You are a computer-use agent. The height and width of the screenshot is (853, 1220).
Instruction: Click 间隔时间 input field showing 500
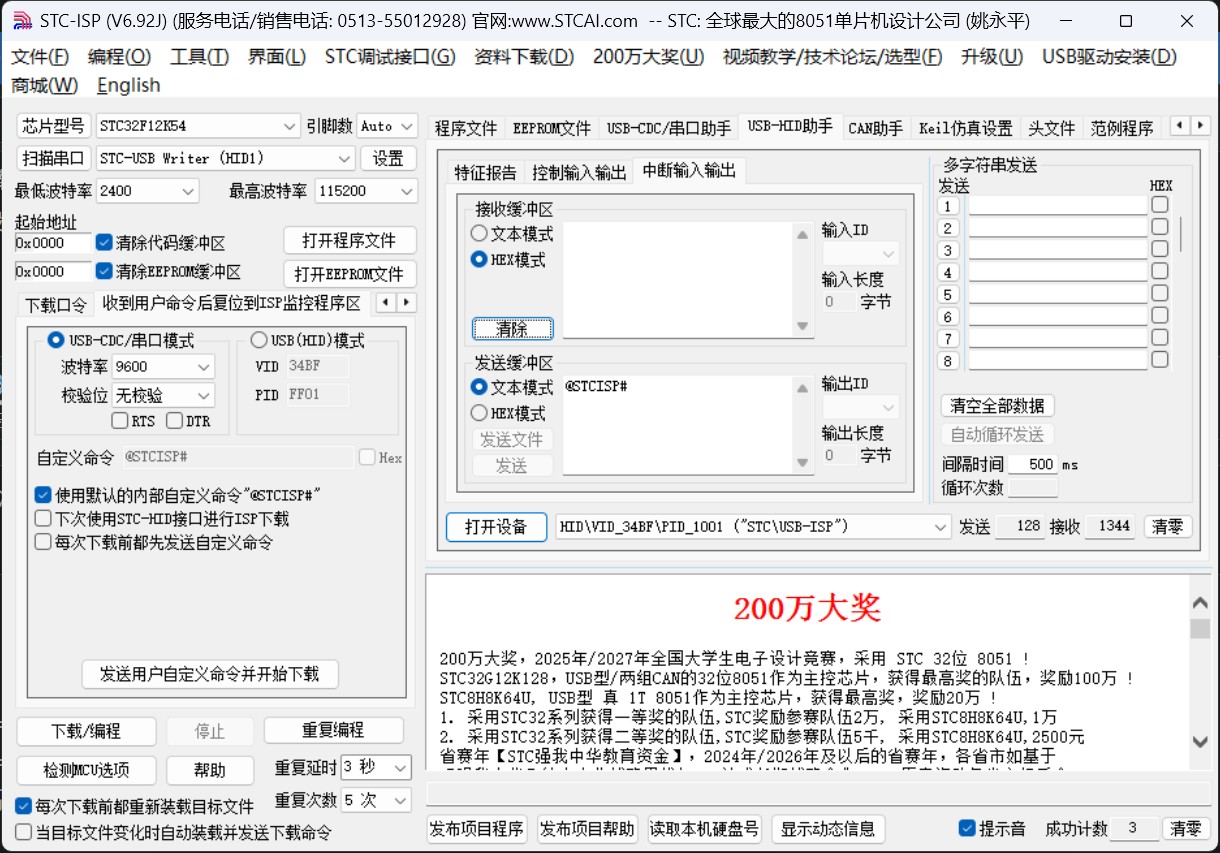pos(1032,465)
